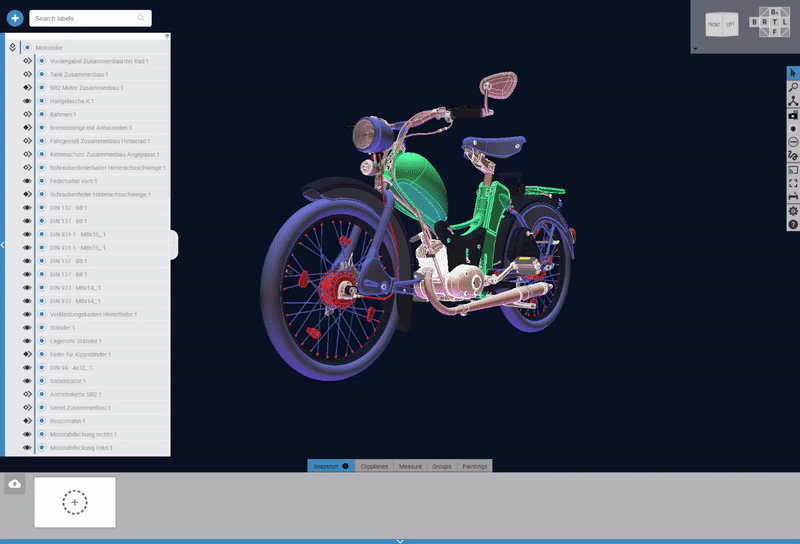Open the Measure tab

click(410, 466)
